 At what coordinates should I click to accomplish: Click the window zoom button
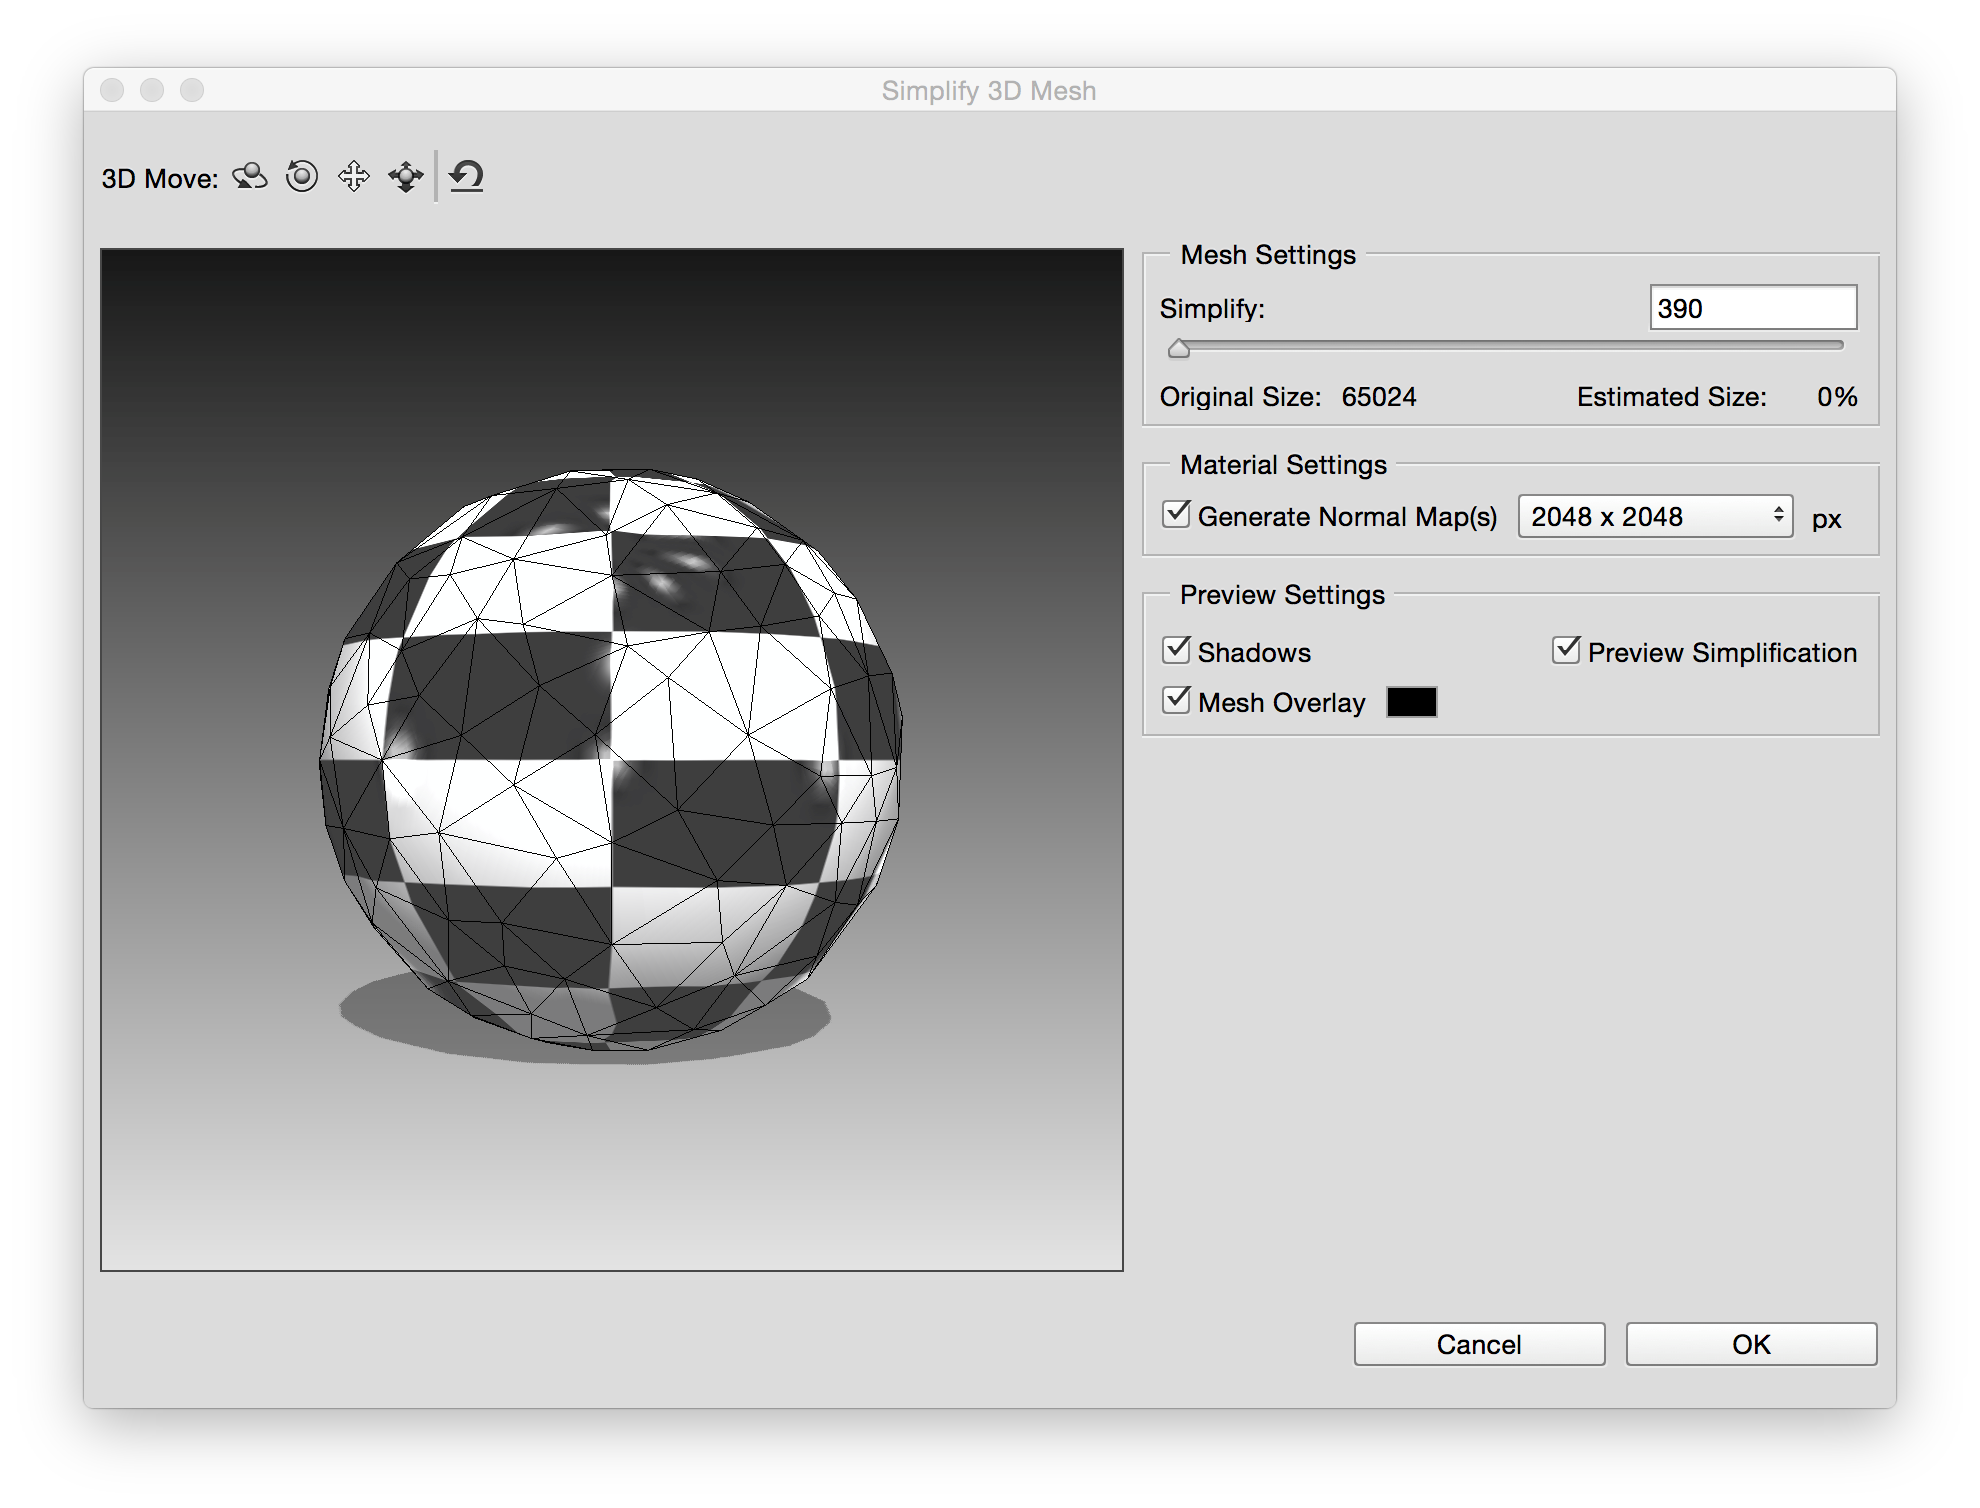(x=192, y=90)
